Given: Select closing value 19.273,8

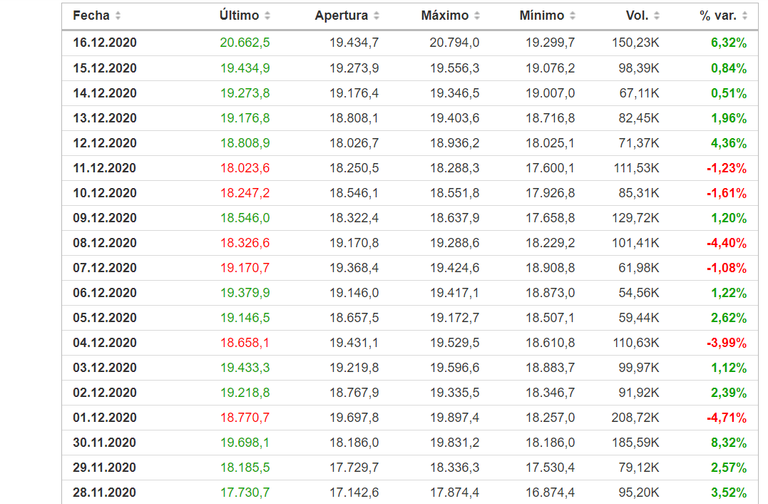Looking at the screenshot, I should (245, 93).
